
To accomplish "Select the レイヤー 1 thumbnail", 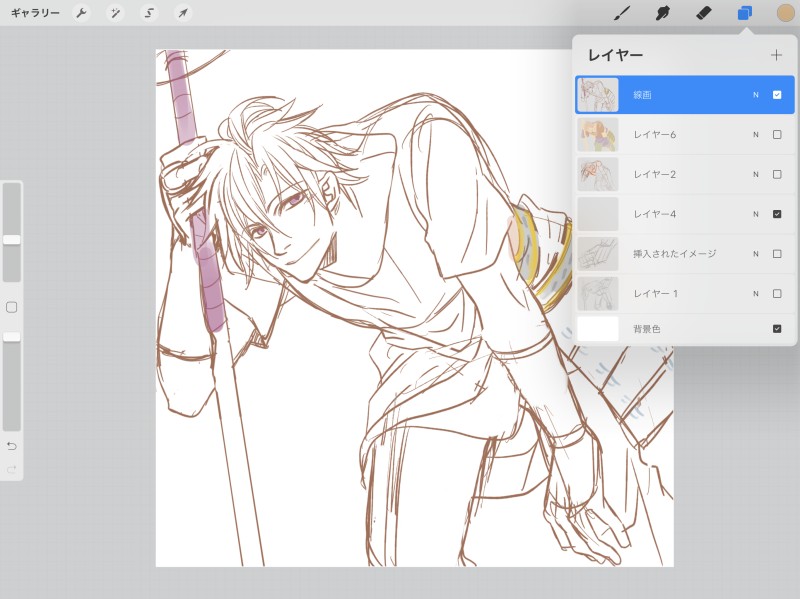I will click(597, 293).
